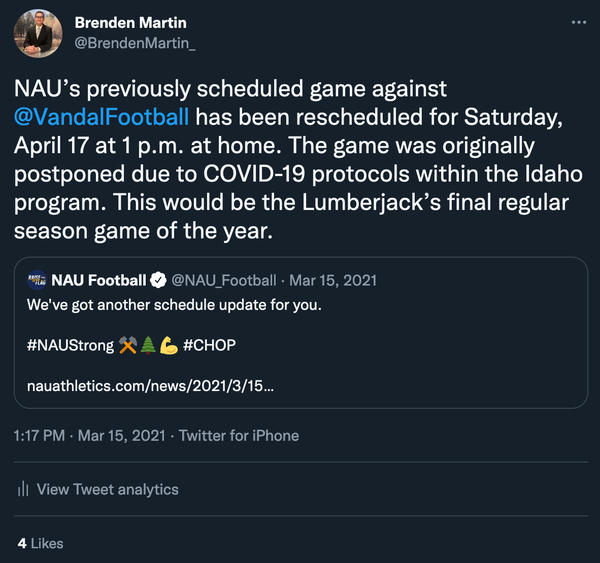This screenshot has height=563, width=600.
Task: Click the Twitter for iPhone source label
Action: tap(238, 435)
